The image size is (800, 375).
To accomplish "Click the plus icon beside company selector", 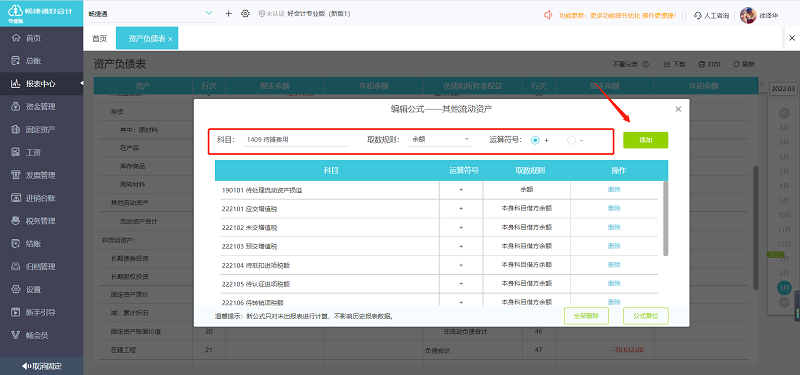I will point(228,14).
